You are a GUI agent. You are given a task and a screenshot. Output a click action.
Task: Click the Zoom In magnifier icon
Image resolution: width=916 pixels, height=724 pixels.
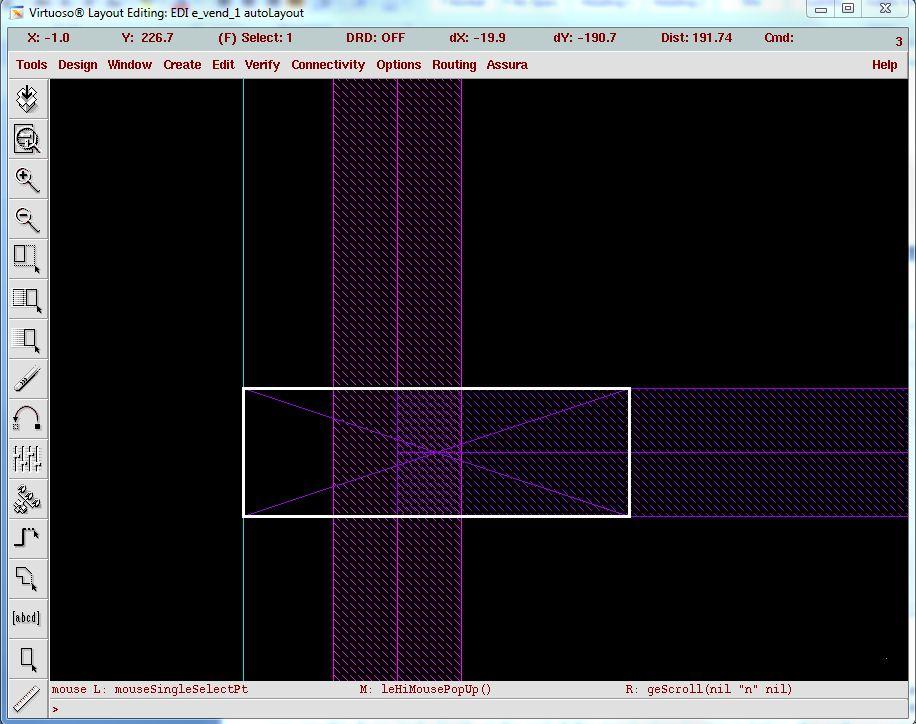[x=27, y=180]
